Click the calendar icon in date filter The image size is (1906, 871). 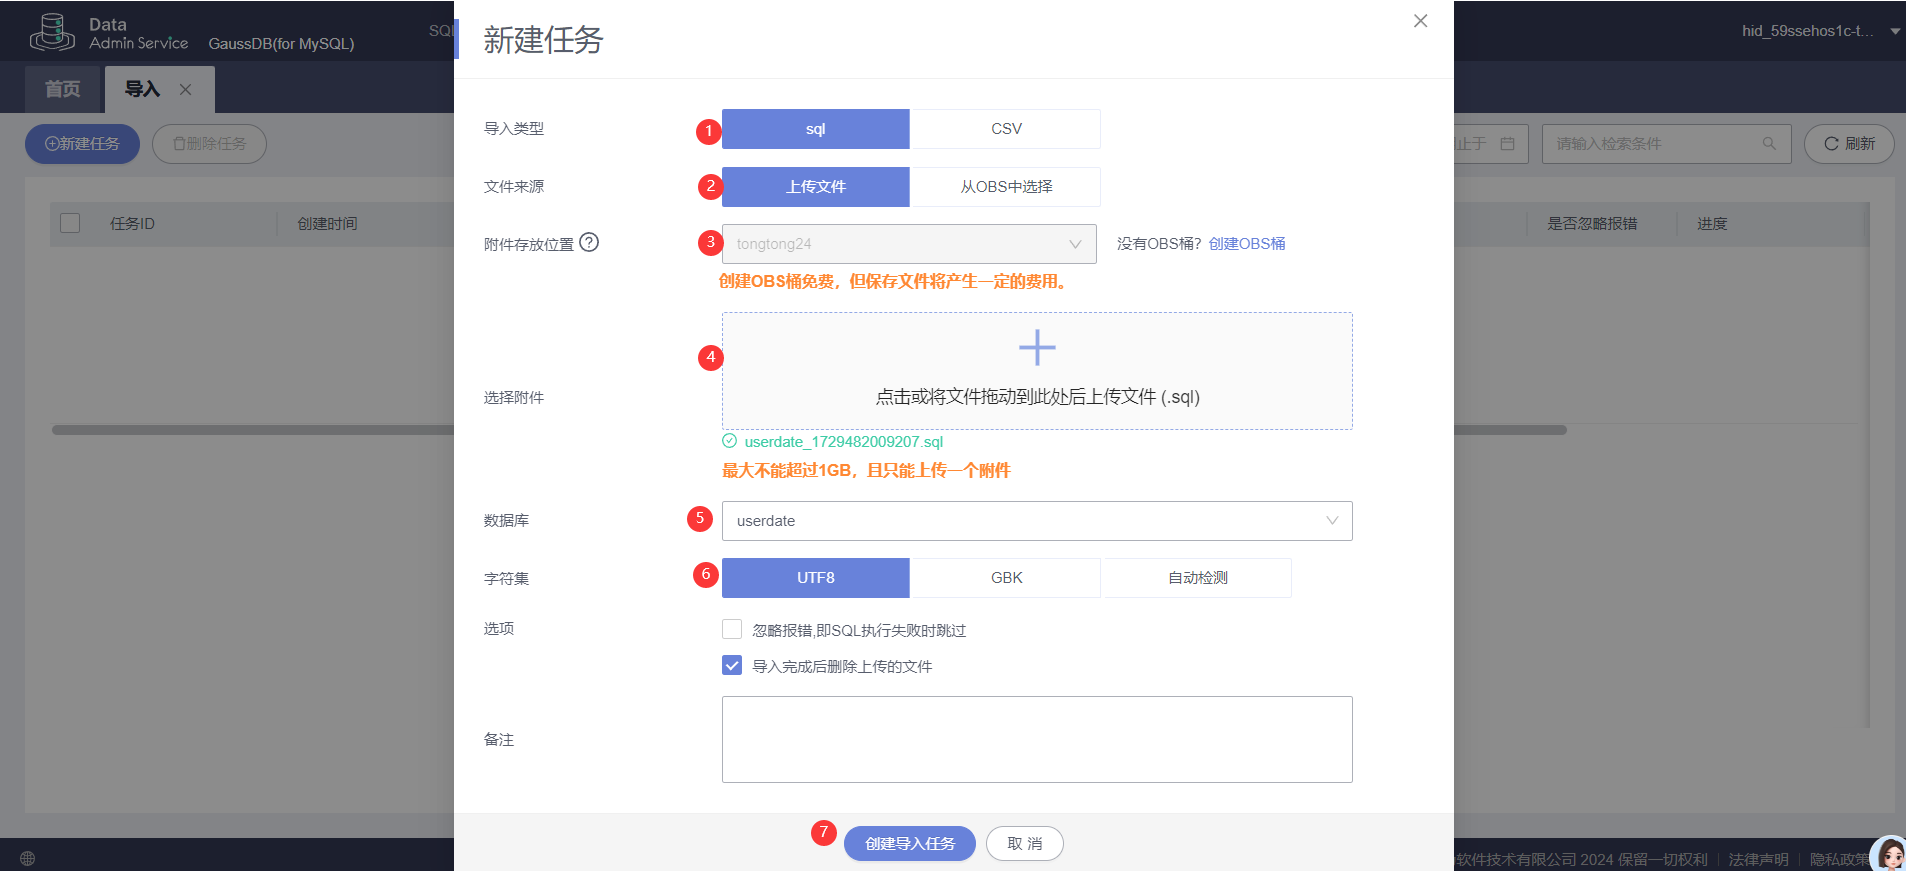[x=1508, y=144]
